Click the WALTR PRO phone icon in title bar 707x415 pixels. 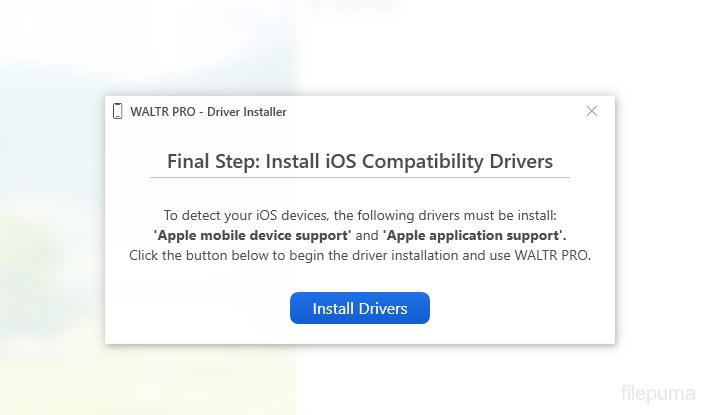point(118,111)
